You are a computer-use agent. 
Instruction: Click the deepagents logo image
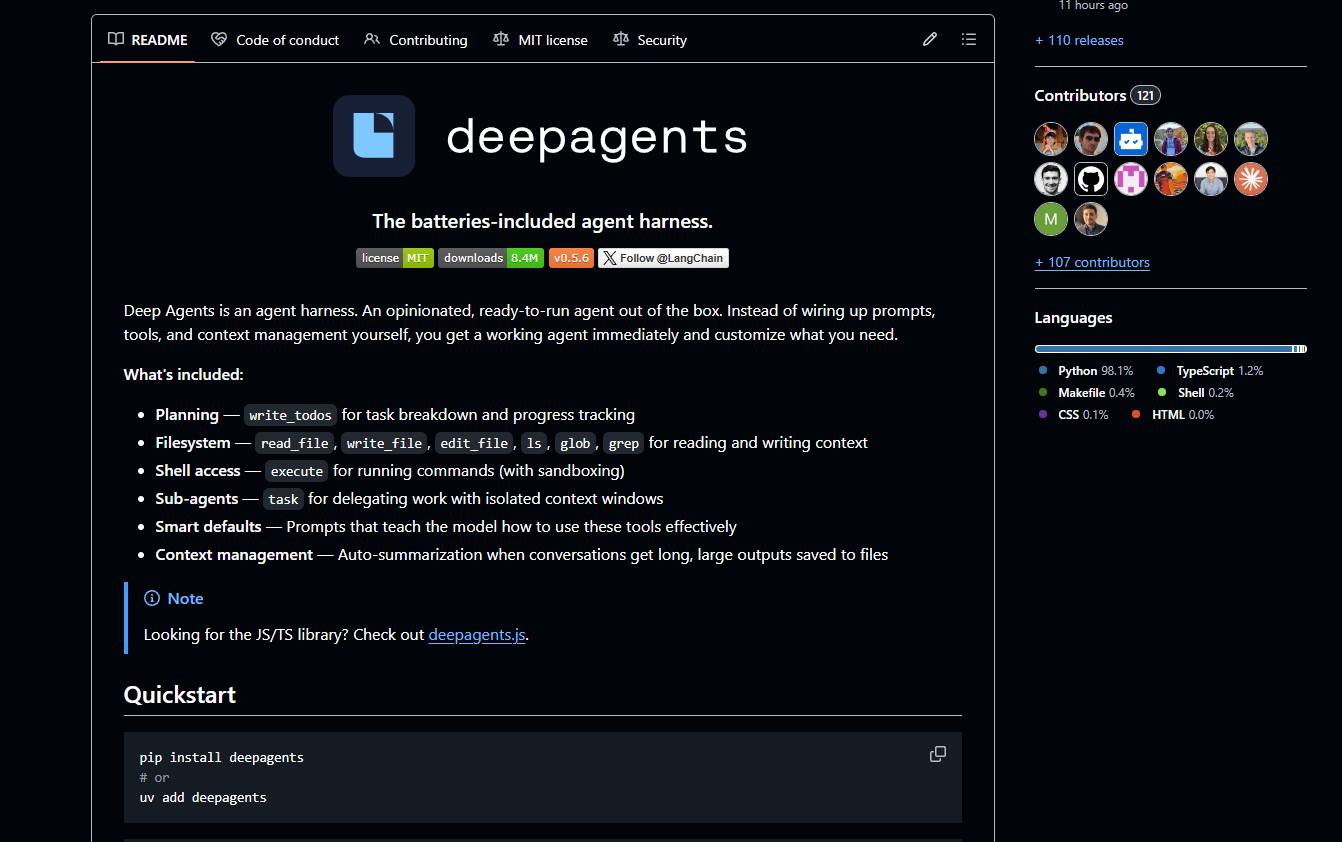coord(541,136)
